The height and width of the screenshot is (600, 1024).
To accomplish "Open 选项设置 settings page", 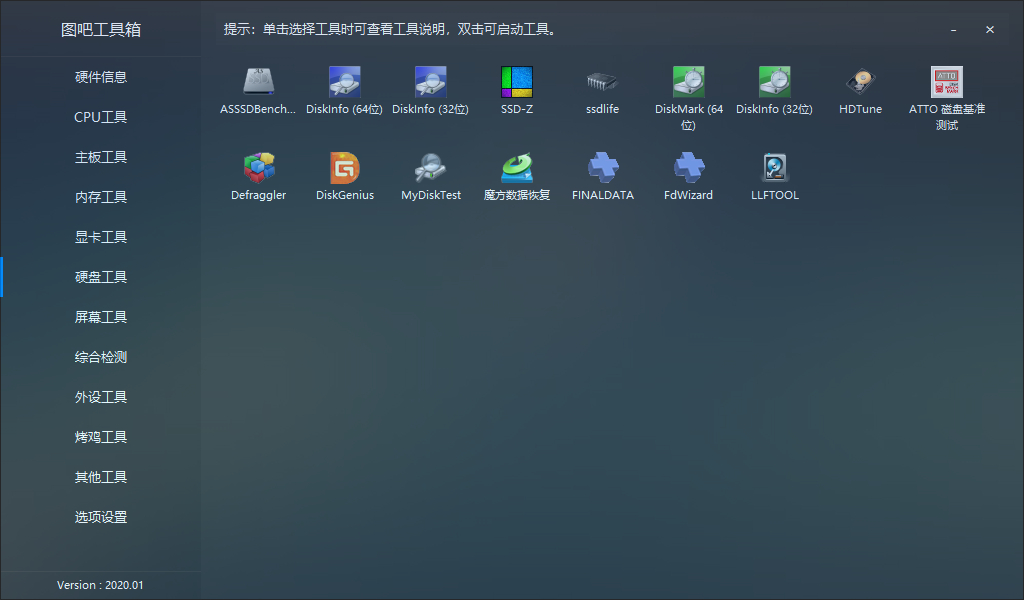I will [101, 517].
